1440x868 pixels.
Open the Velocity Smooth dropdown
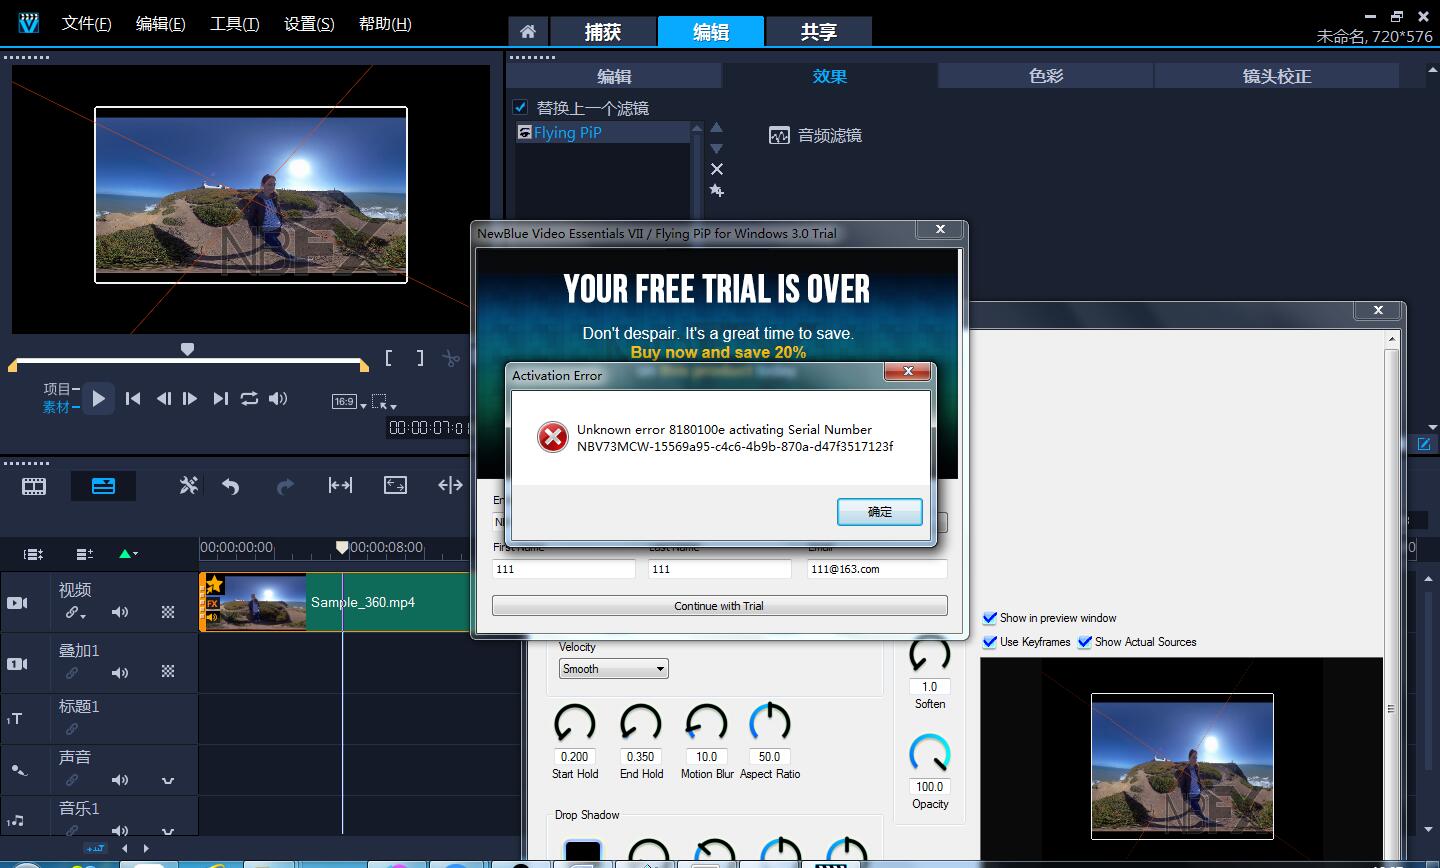coord(613,669)
